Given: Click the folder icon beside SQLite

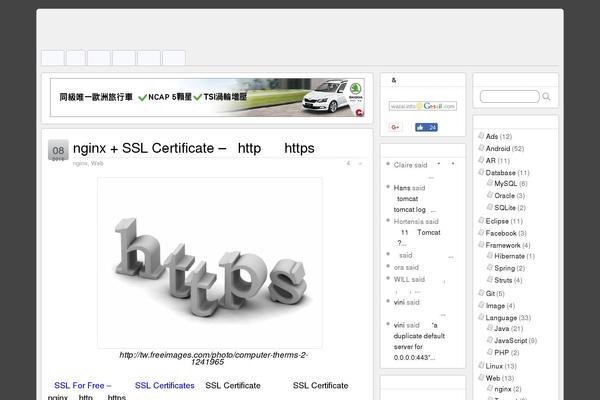Looking at the screenshot, I should [x=490, y=207].
